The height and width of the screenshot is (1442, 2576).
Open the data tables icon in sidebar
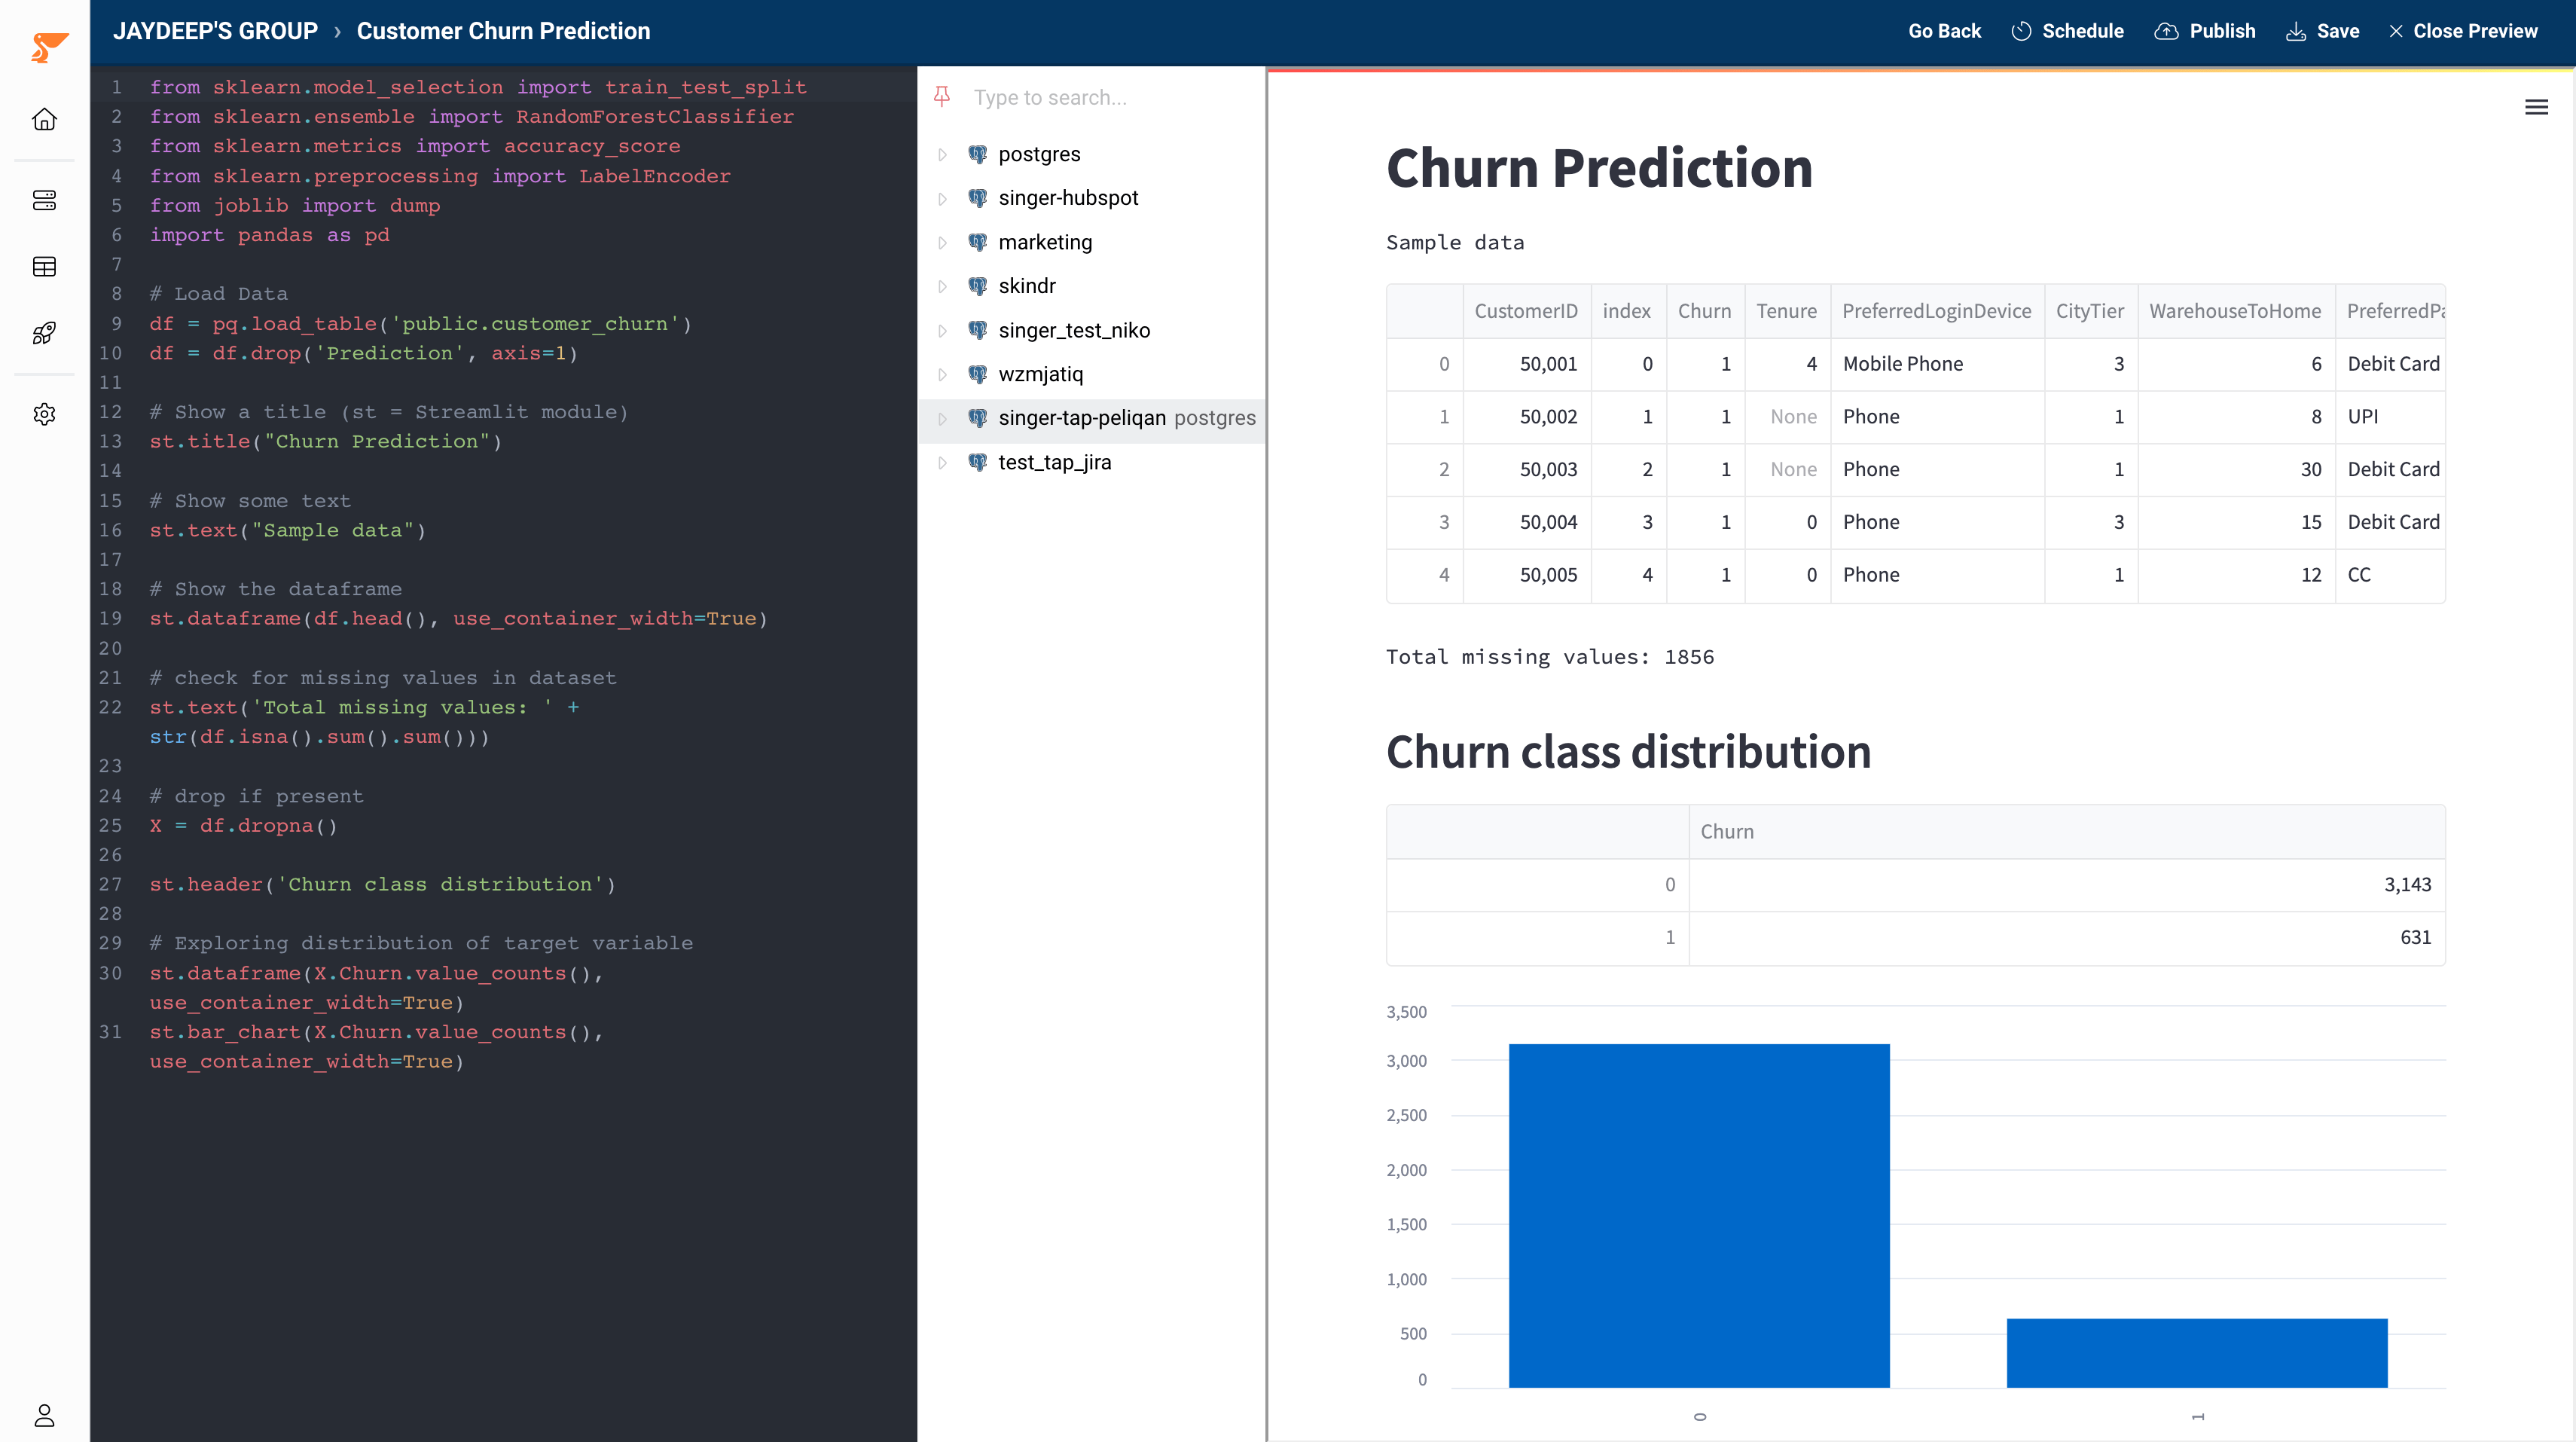[x=44, y=267]
